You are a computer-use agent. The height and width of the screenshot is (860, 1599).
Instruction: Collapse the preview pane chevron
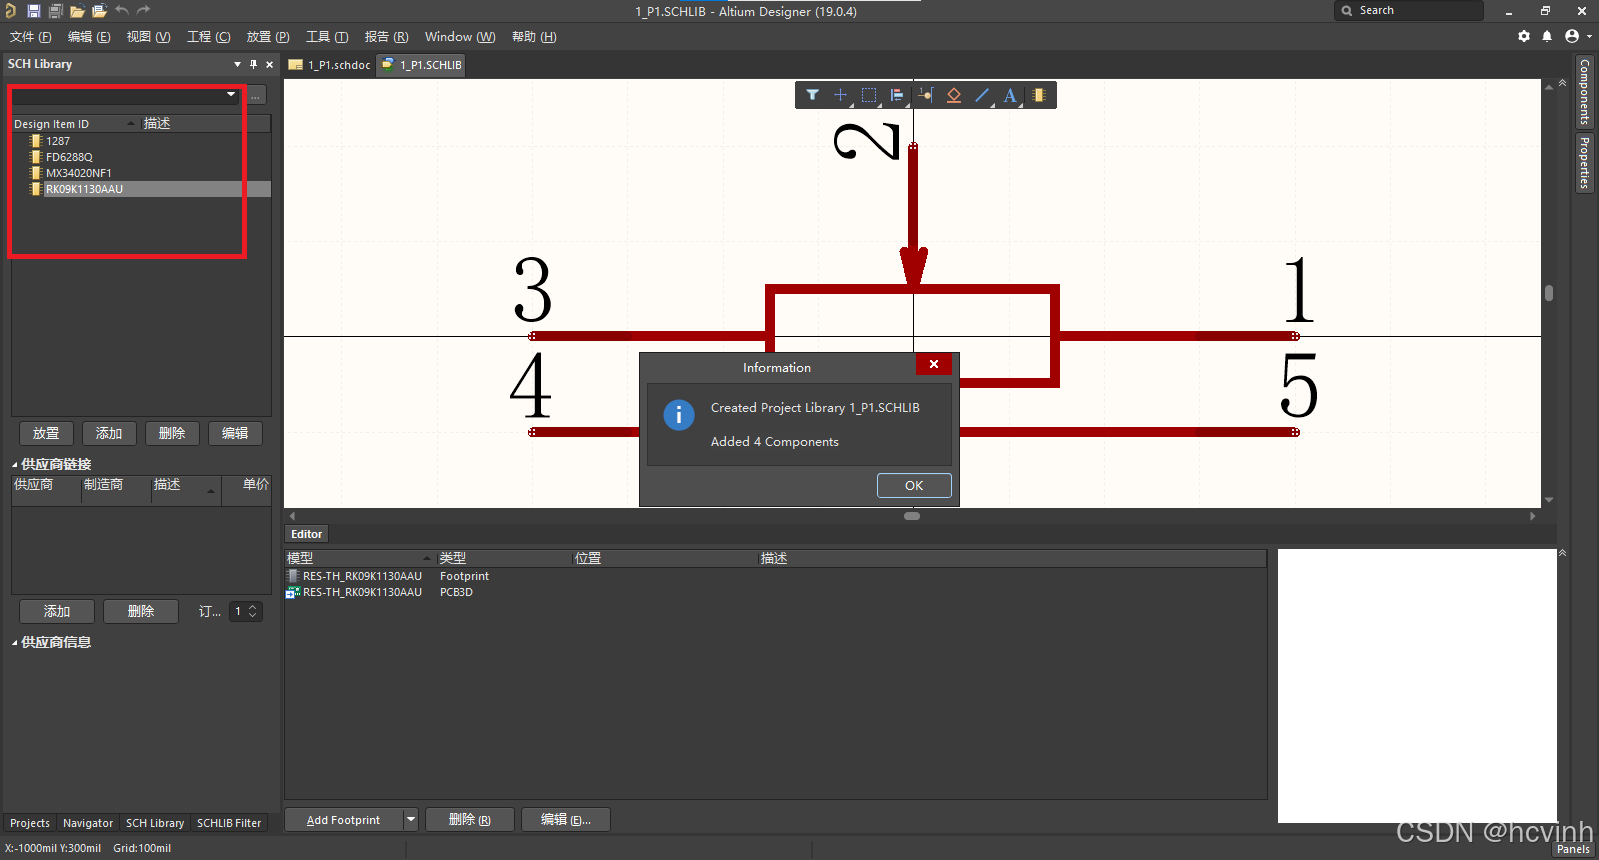click(1562, 553)
